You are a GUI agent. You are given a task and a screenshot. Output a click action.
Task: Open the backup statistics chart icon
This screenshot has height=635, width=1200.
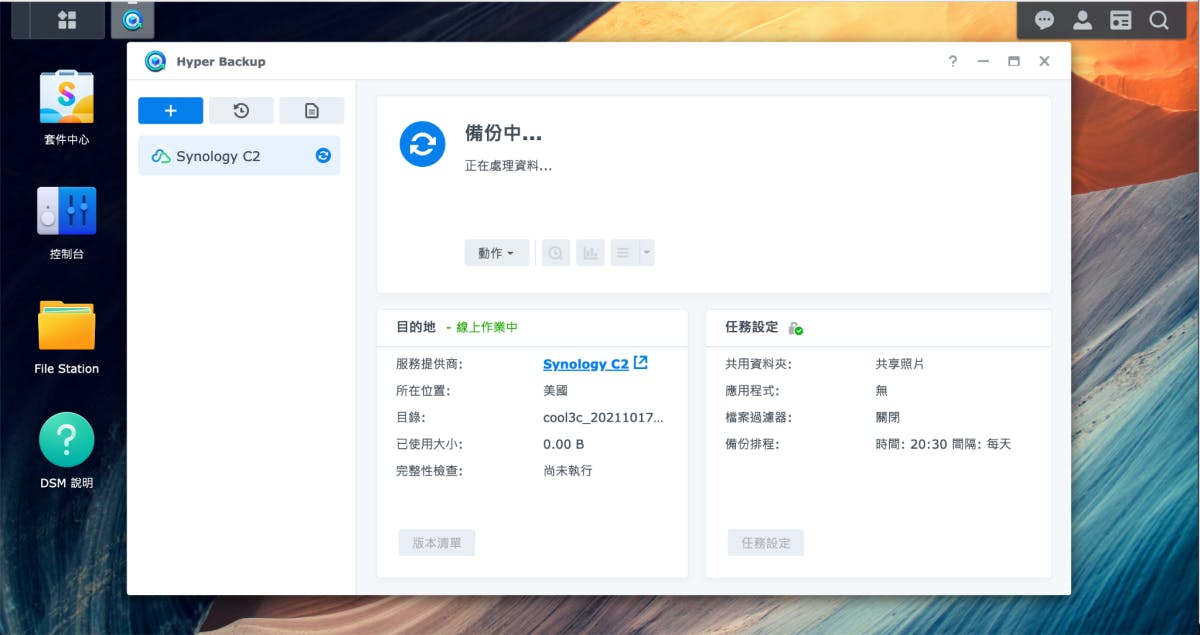point(590,253)
